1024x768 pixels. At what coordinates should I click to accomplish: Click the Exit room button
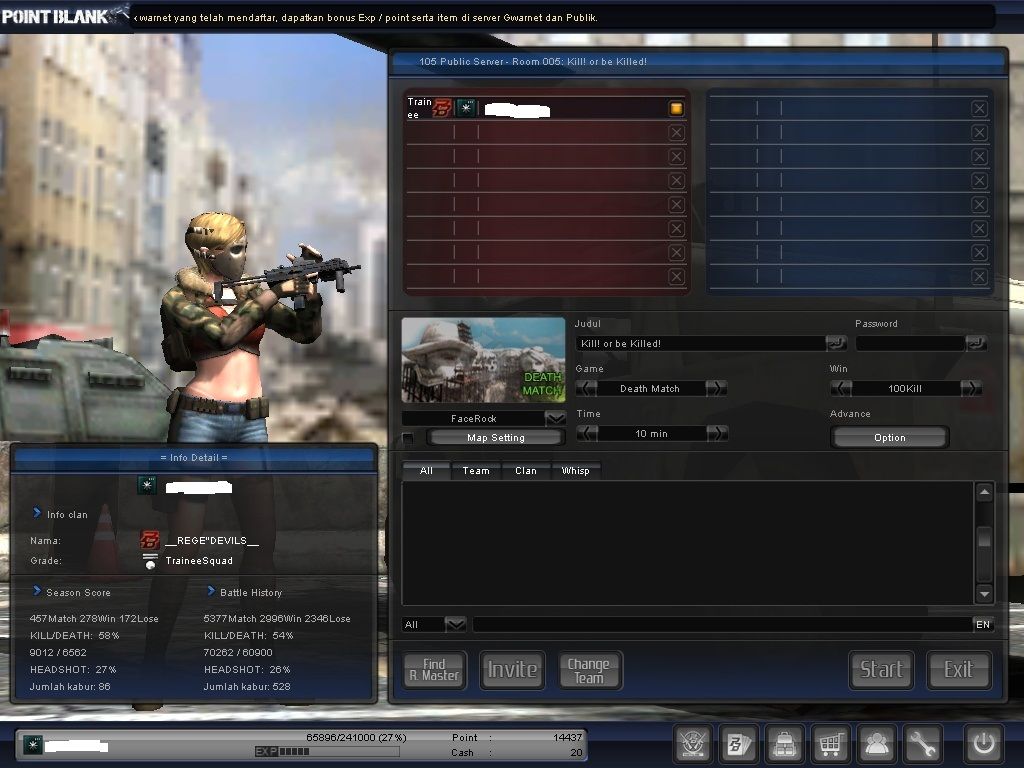point(959,670)
